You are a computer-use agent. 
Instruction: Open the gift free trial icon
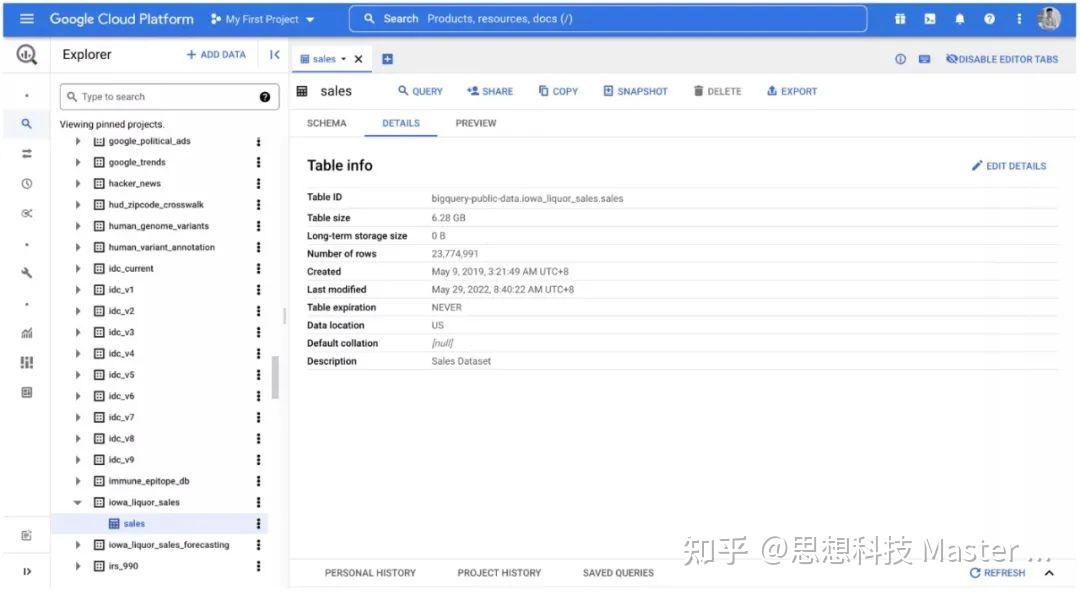coord(900,19)
